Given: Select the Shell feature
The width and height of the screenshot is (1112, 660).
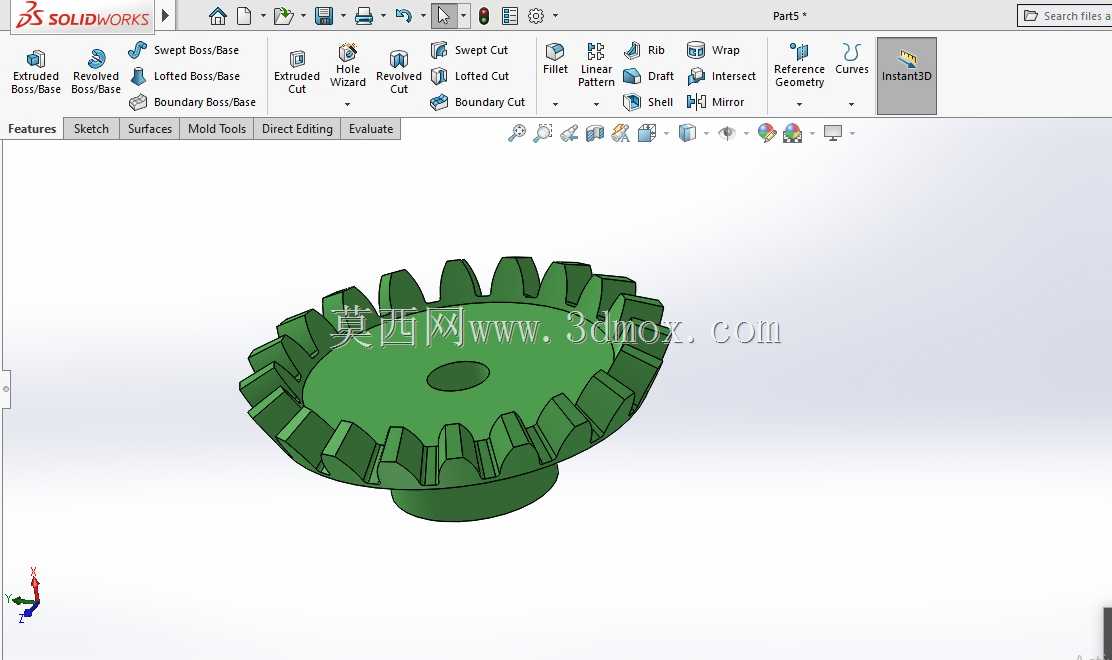Looking at the screenshot, I should pos(647,102).
